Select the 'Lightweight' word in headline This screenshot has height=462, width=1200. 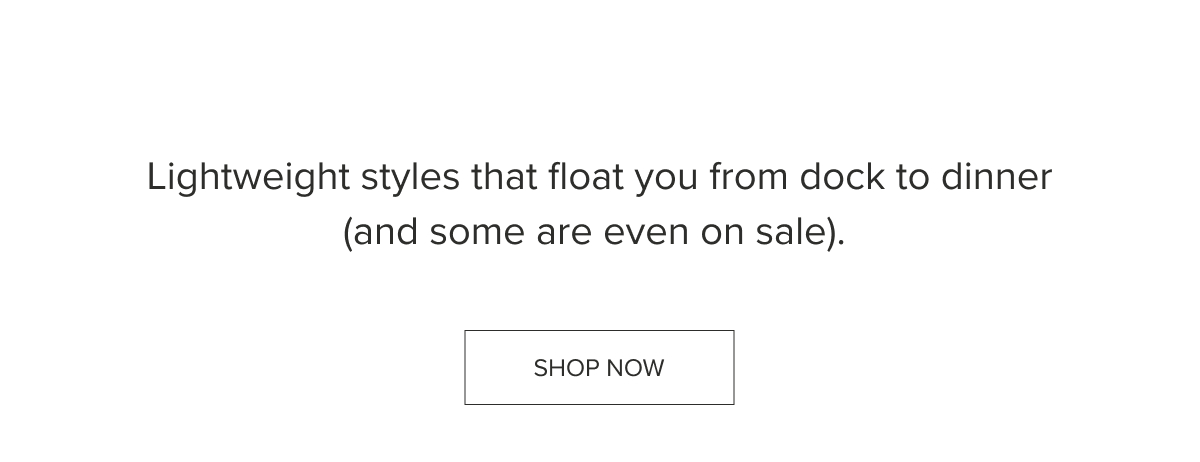pos(249,179)
